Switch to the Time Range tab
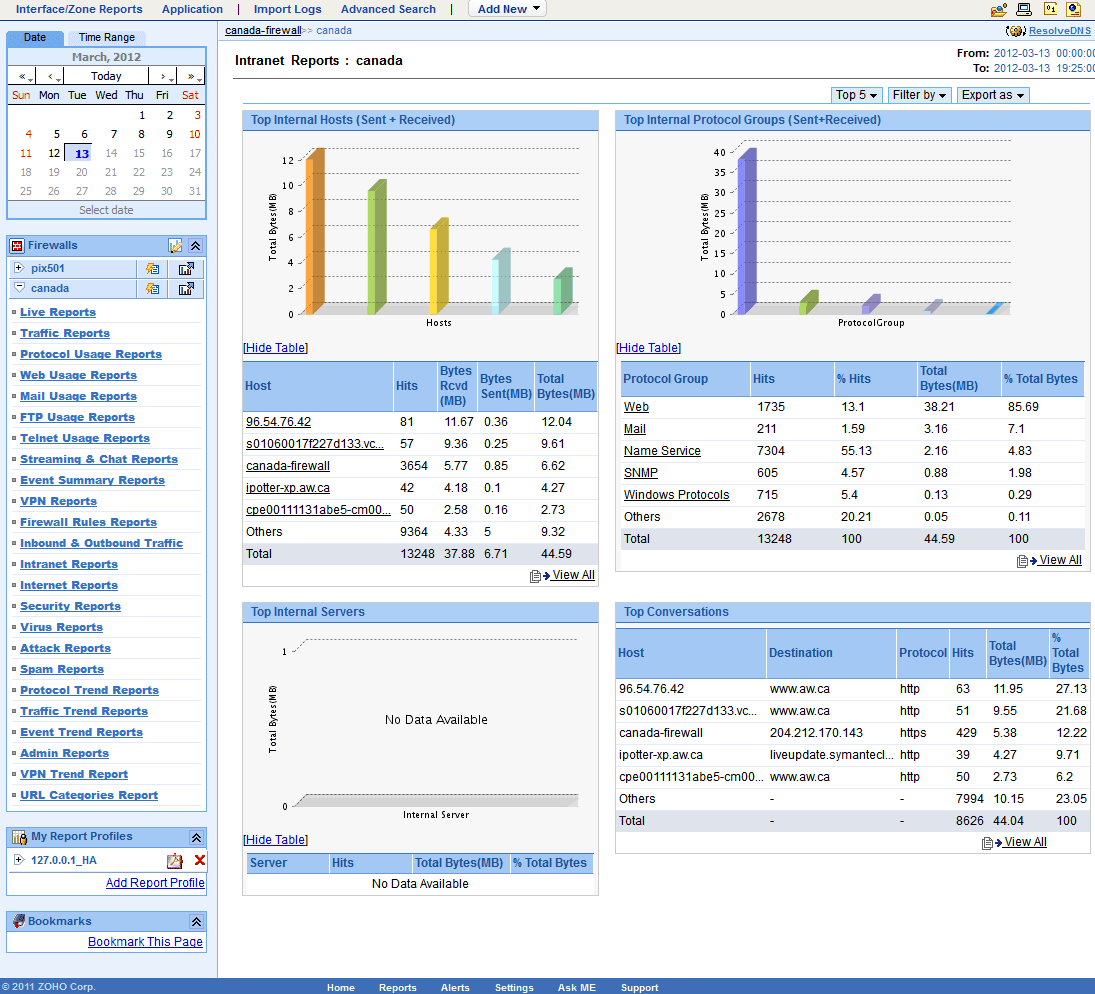This screenshot has height=994, width=1095. (x=106, y=38)
